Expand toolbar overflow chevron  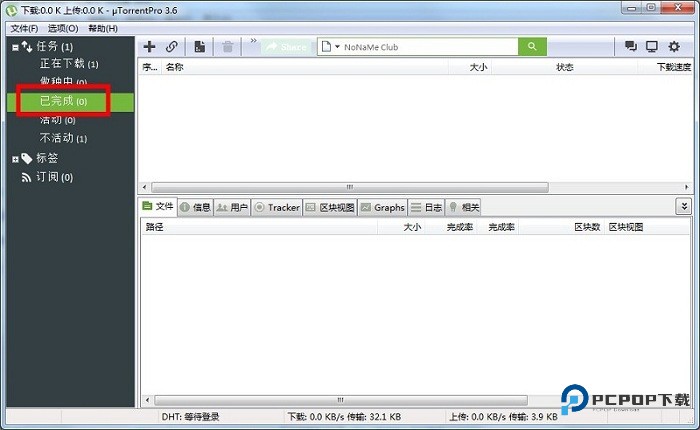pyautogui.click(x=253, y=41)
